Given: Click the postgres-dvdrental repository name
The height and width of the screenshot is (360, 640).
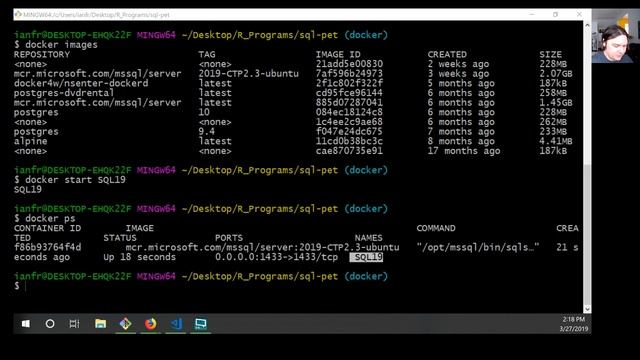Looking at the screenshot, I should [64, 93].
